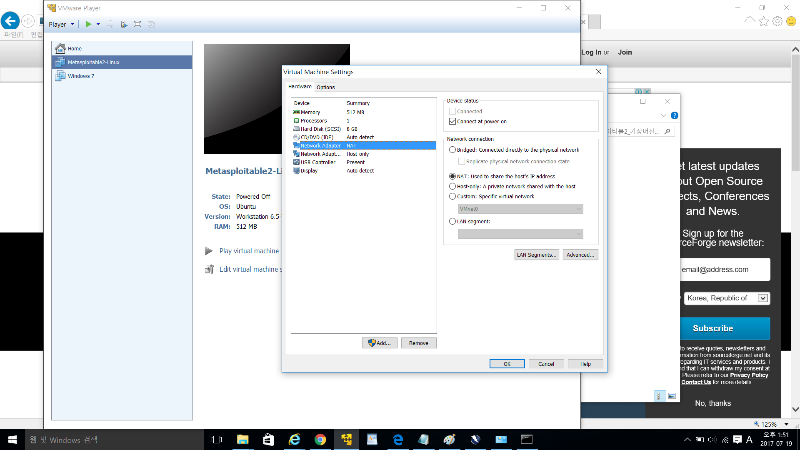Screen dimensions: 800x450
Task: Click the Edit virtual machine settings link
Action: [249, 269]
